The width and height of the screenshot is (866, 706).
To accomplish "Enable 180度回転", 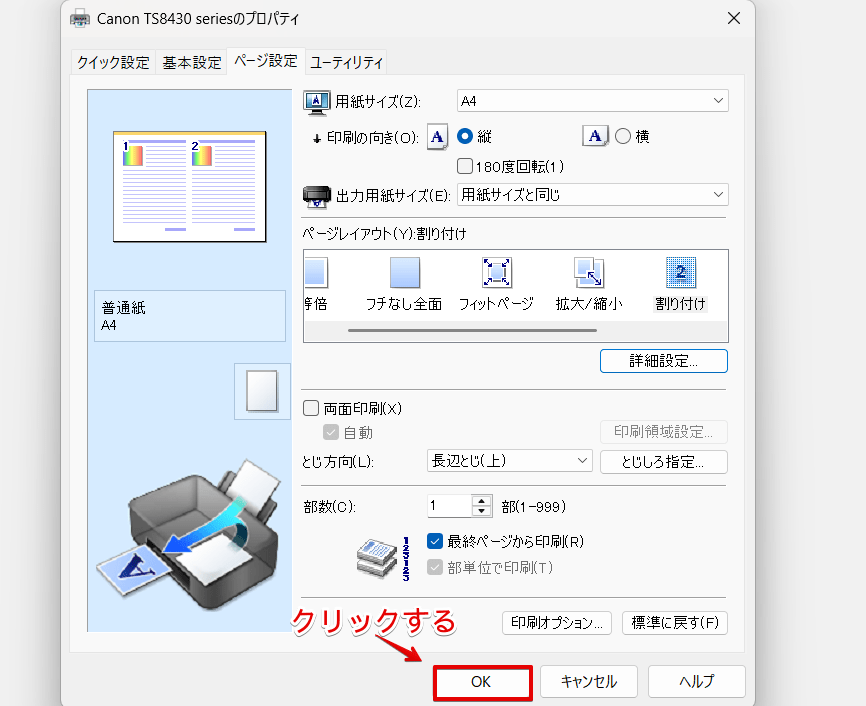I will coord(465,166).
